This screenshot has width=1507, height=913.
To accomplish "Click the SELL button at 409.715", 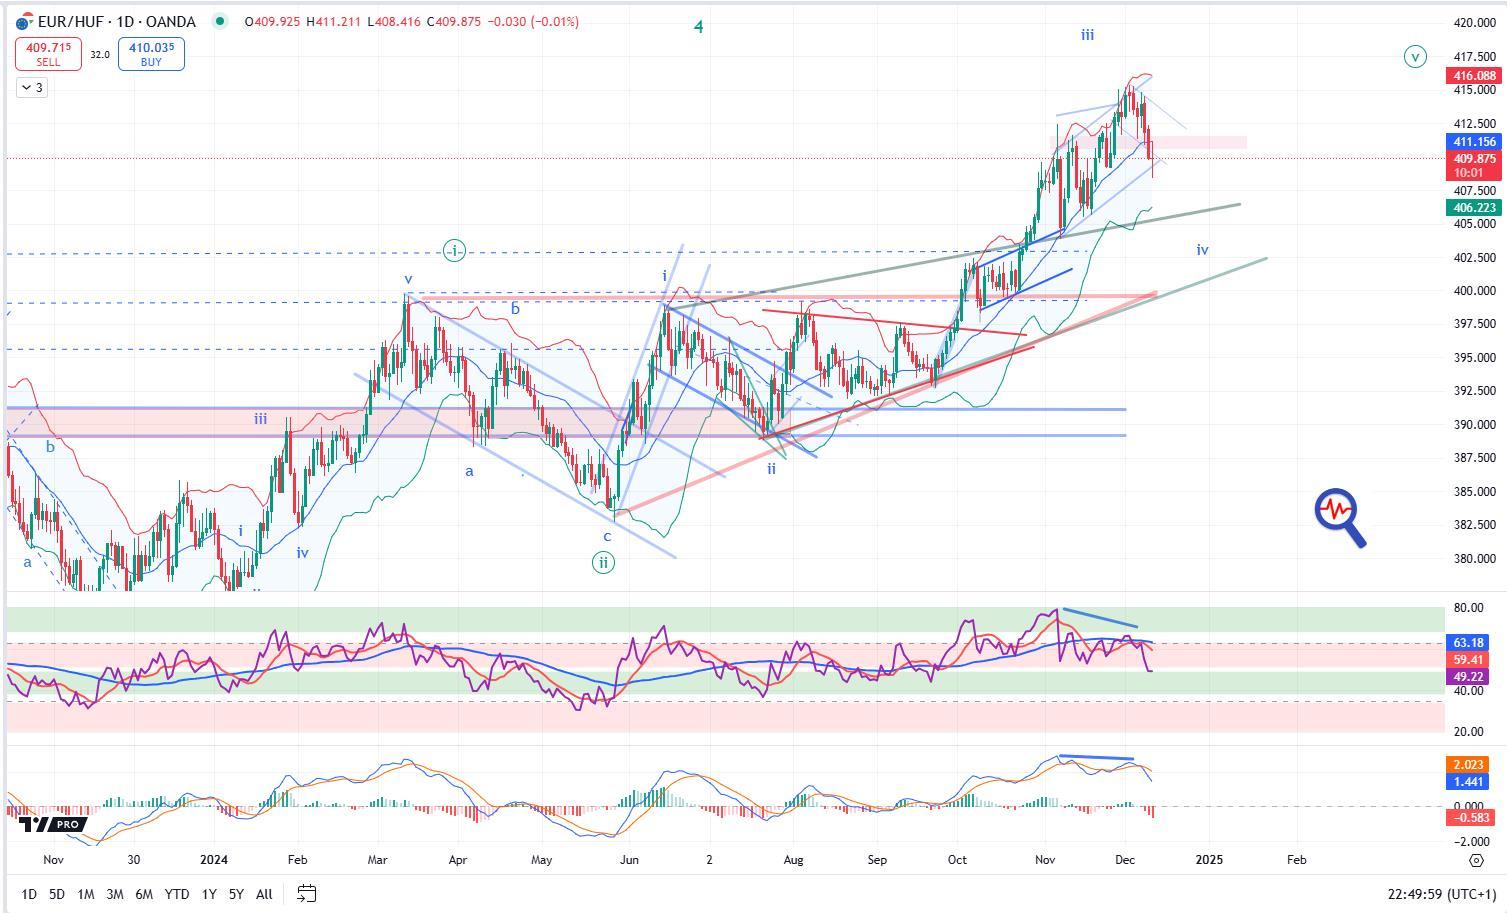I will pyautogui.click(x=48, y=54).
